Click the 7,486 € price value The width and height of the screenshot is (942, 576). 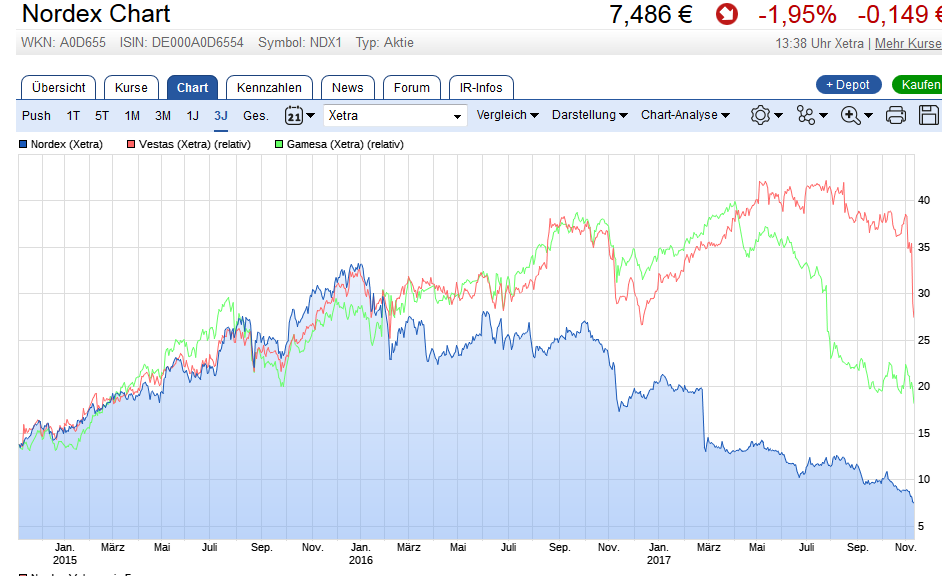(651, 14)
